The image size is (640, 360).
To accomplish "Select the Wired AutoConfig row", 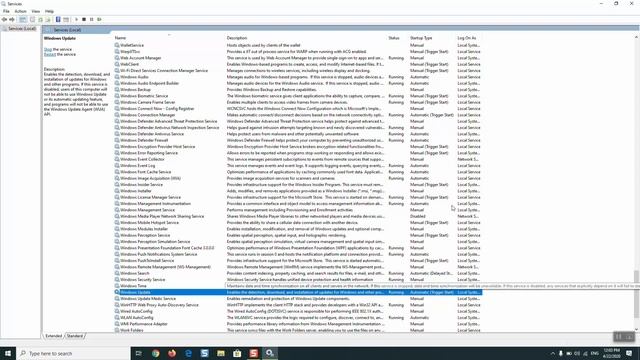I will [298, 311].
